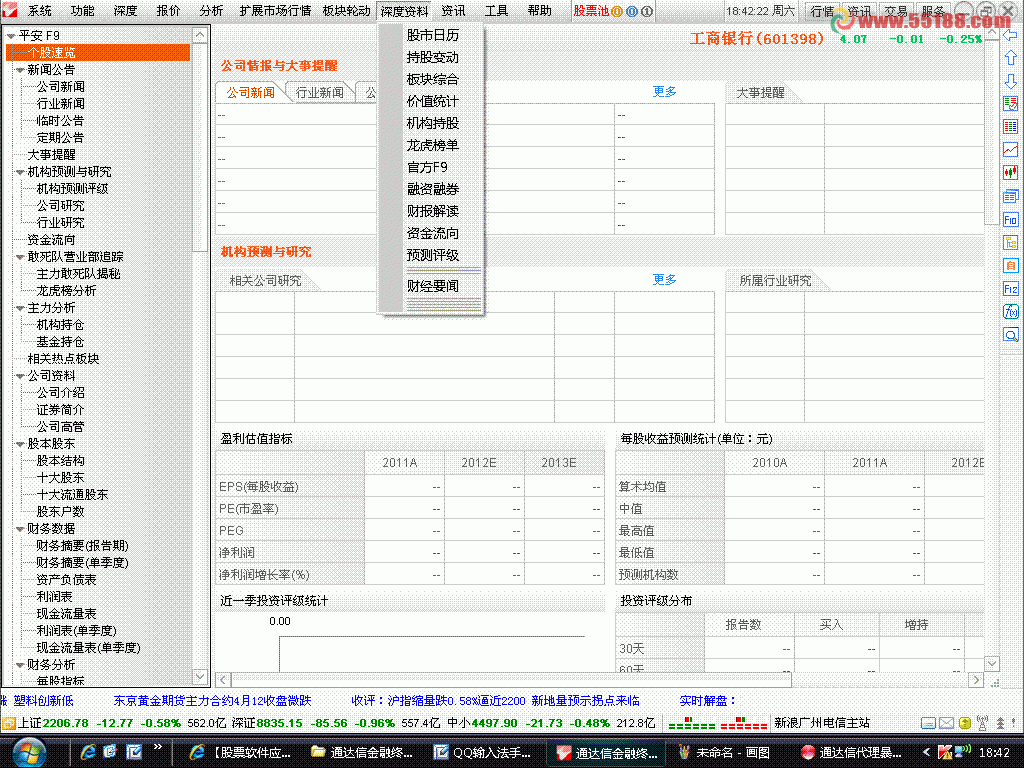Click the back arrow icon in right sidebar
This screenshot has width=1024, height=768.
tap(1010, 35)
